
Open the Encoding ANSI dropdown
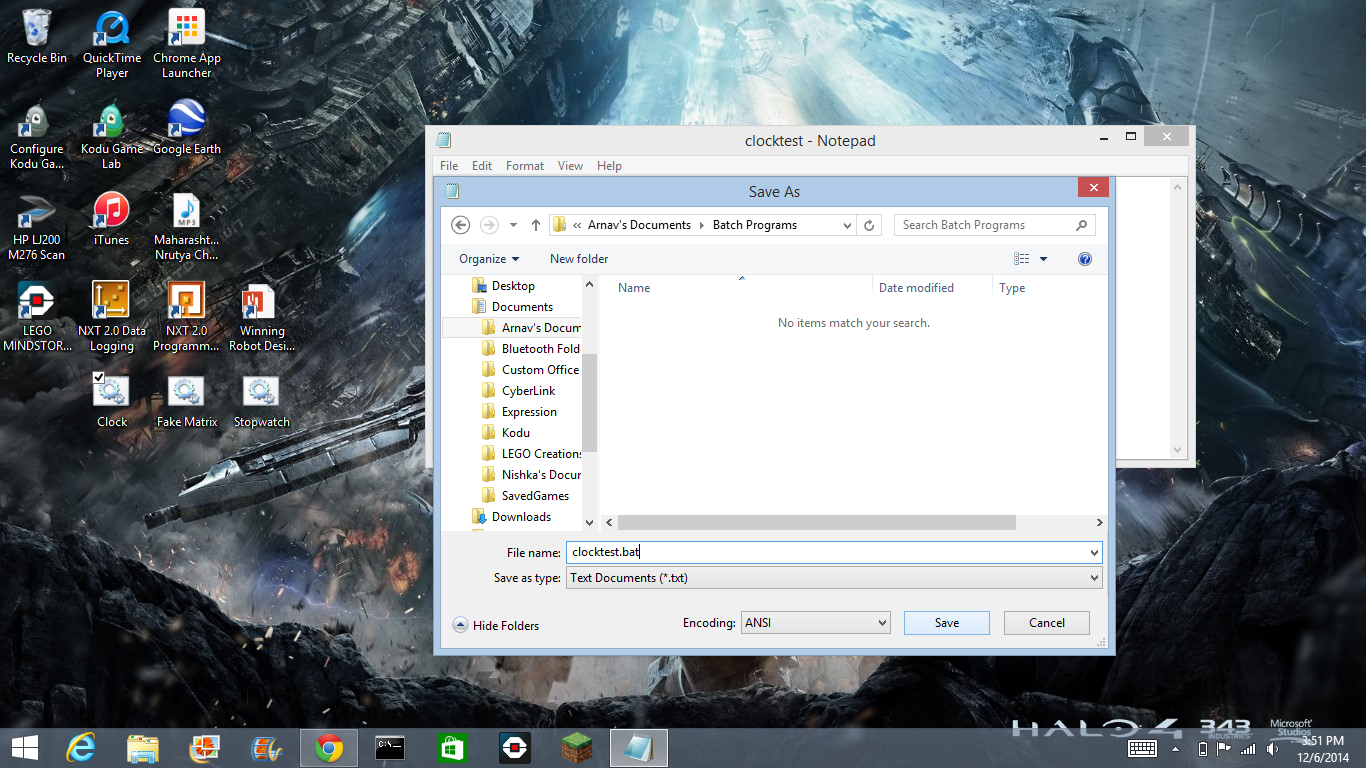point(815,622)
